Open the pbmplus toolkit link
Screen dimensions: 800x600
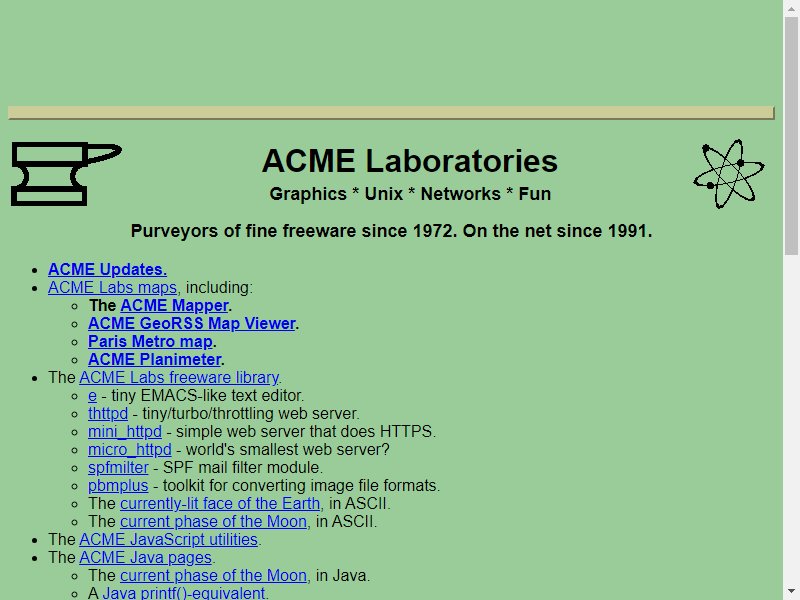coord(118,486)
